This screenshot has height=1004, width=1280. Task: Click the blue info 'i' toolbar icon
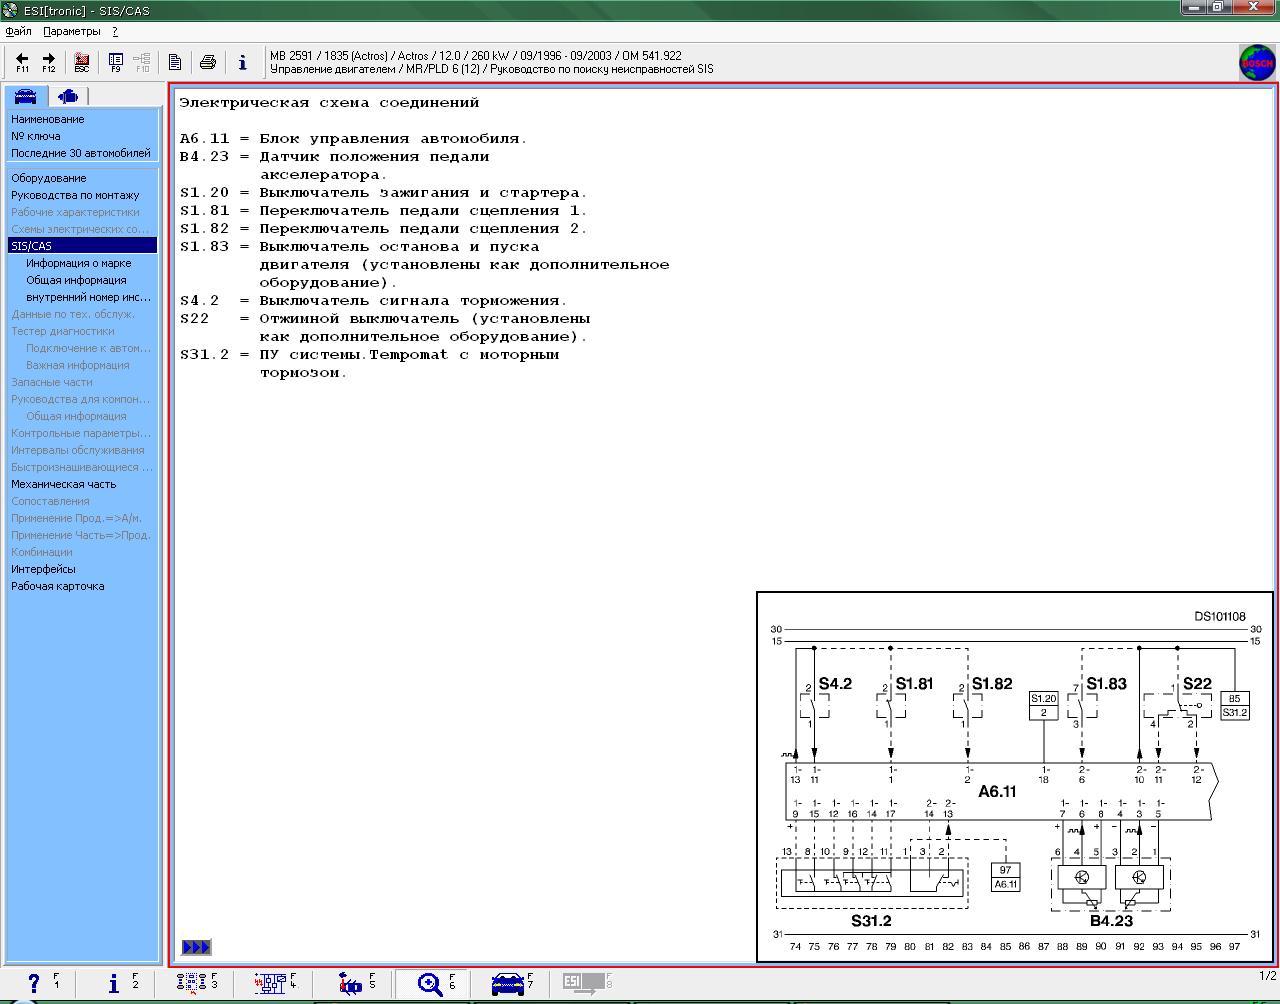pyautogui.click(x=242, y=62)
